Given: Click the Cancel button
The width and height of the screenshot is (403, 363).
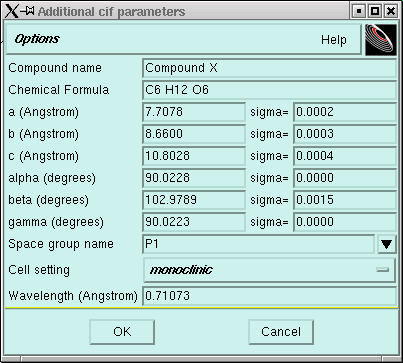Looking at the screenshot, I should coord(281,332).
